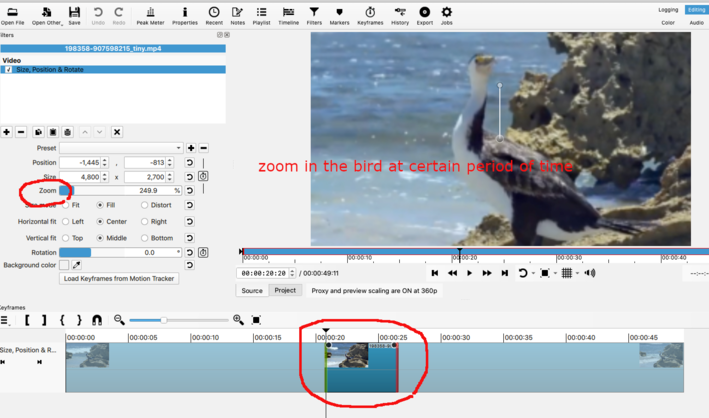Screen dimensions: 709x418
Task: Select the Distort size mode
Action: 145,205
